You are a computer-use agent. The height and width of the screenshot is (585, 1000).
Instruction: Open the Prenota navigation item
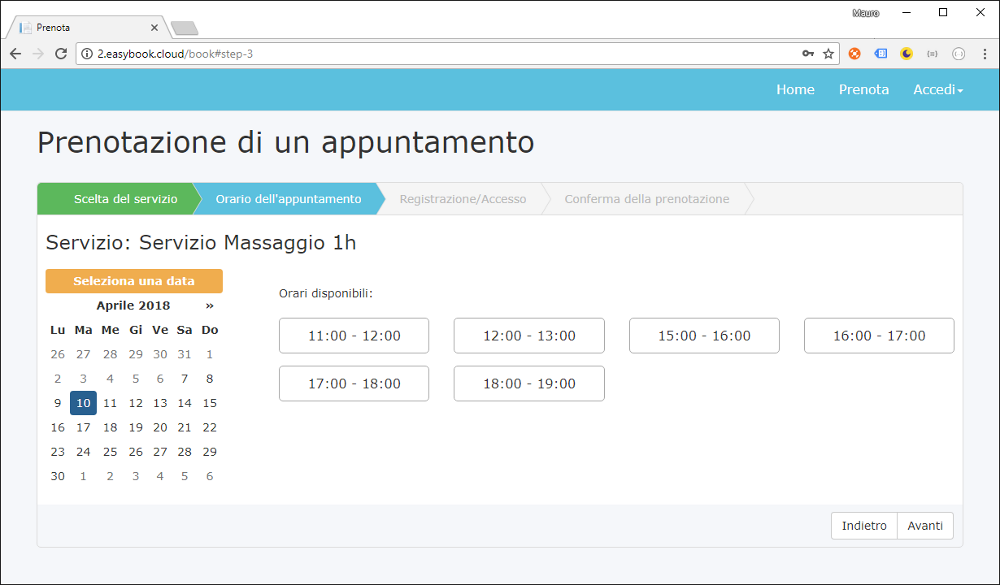click(x=863, y=89)
